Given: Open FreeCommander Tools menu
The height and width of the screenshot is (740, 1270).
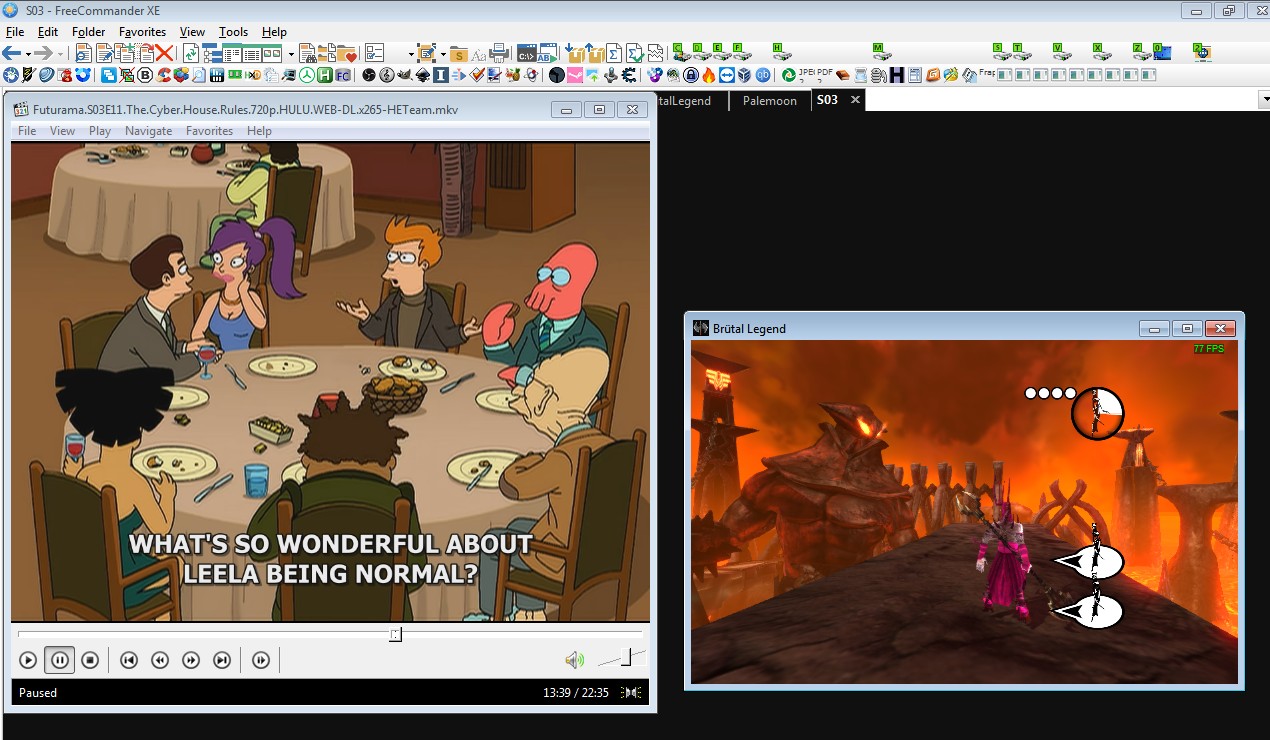Looking at the screenshot, I should 233,32.
